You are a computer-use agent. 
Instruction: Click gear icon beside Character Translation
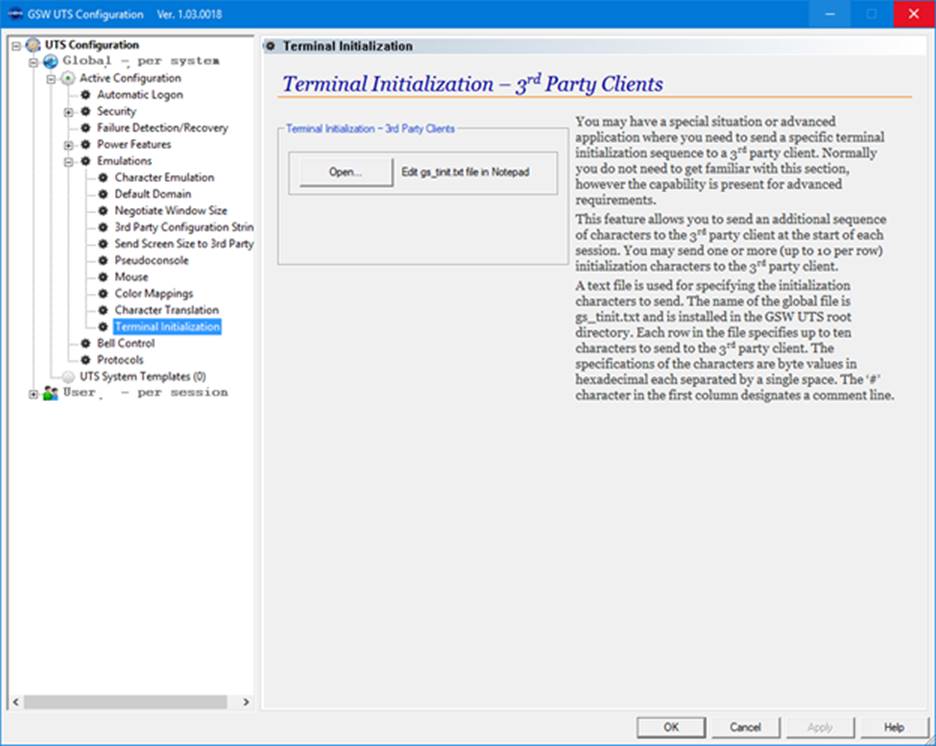103,310
